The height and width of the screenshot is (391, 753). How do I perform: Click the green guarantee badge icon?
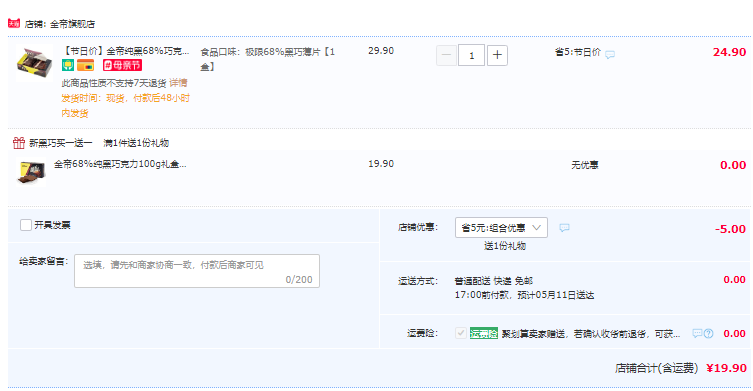coord(68,65)
